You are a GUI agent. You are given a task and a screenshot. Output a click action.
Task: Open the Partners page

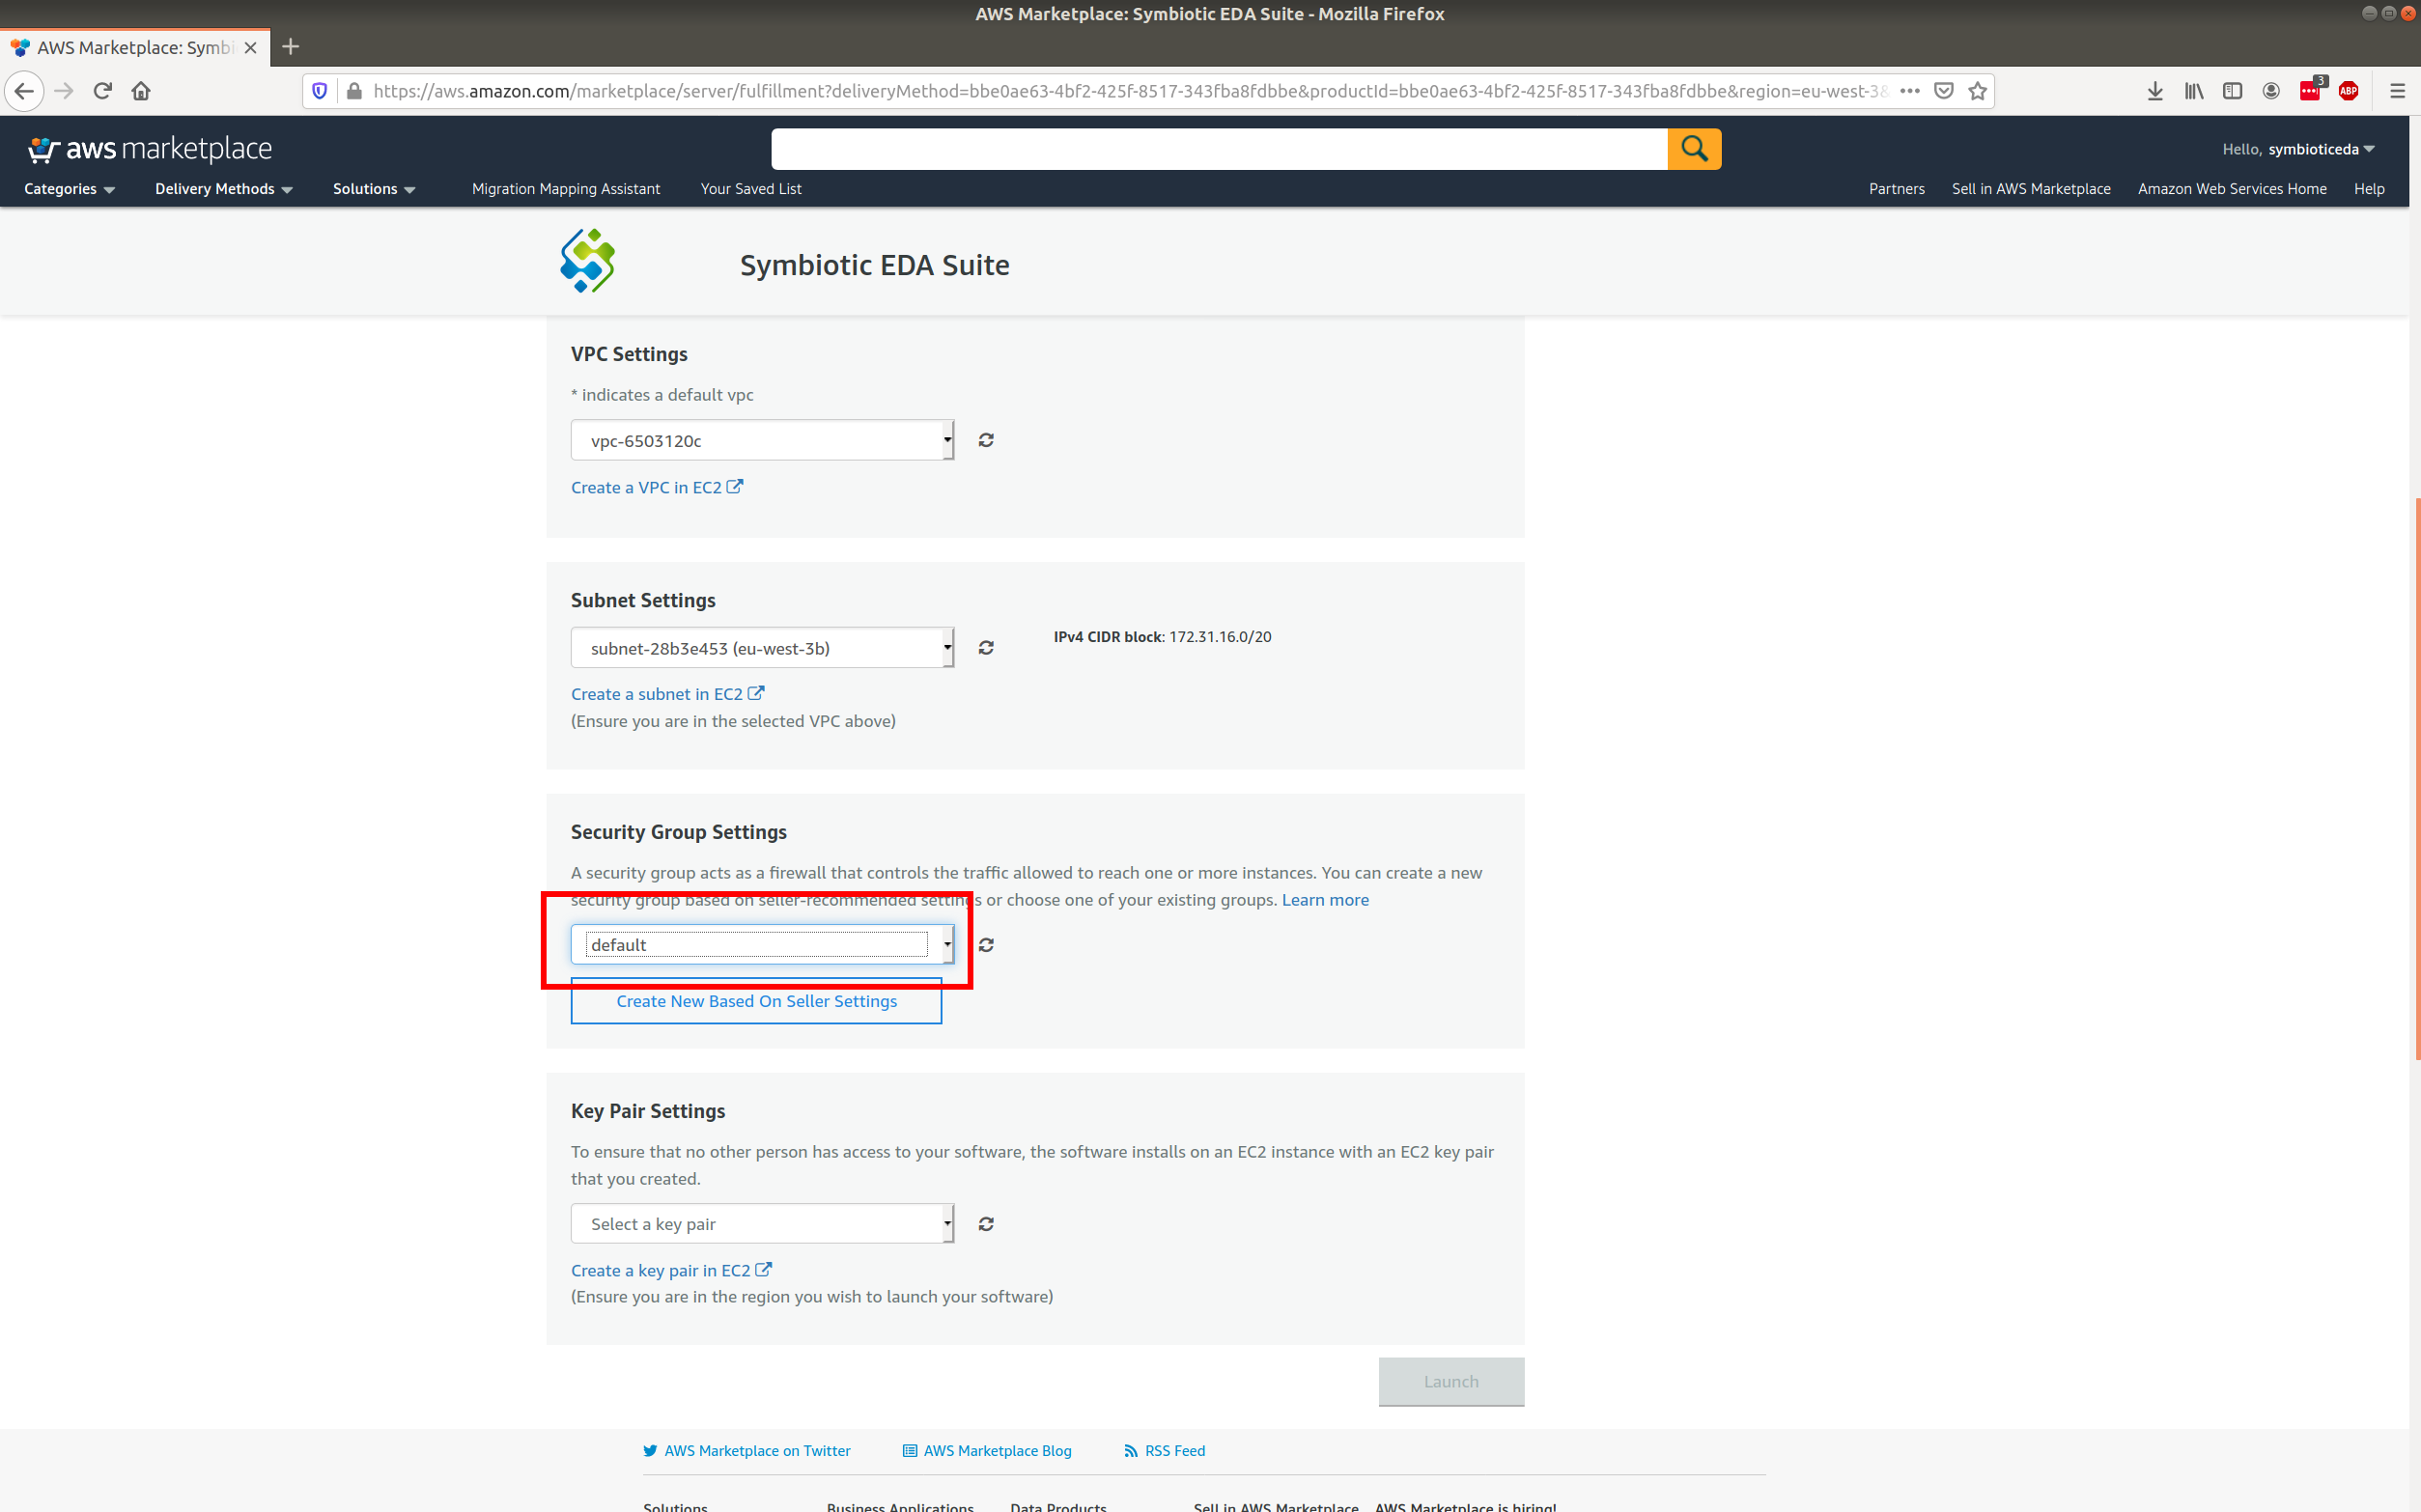[1897, 189]
